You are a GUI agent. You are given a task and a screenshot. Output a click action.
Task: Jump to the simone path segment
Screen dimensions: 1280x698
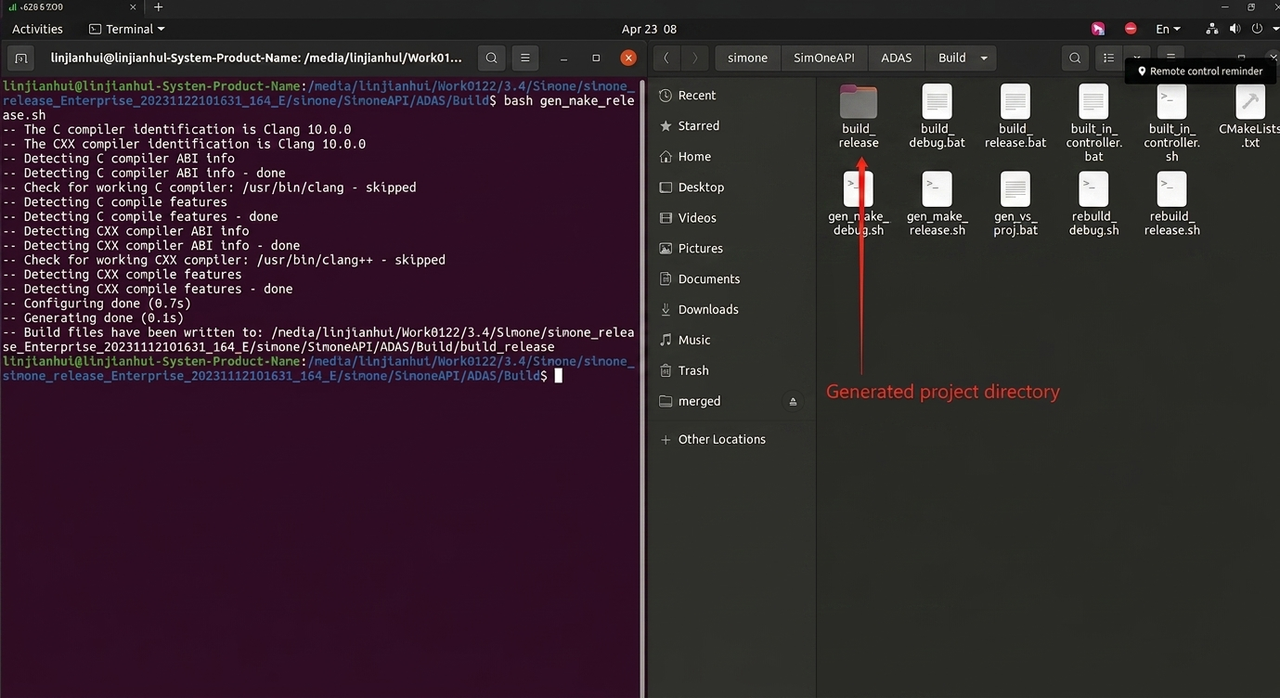[747, 58]
